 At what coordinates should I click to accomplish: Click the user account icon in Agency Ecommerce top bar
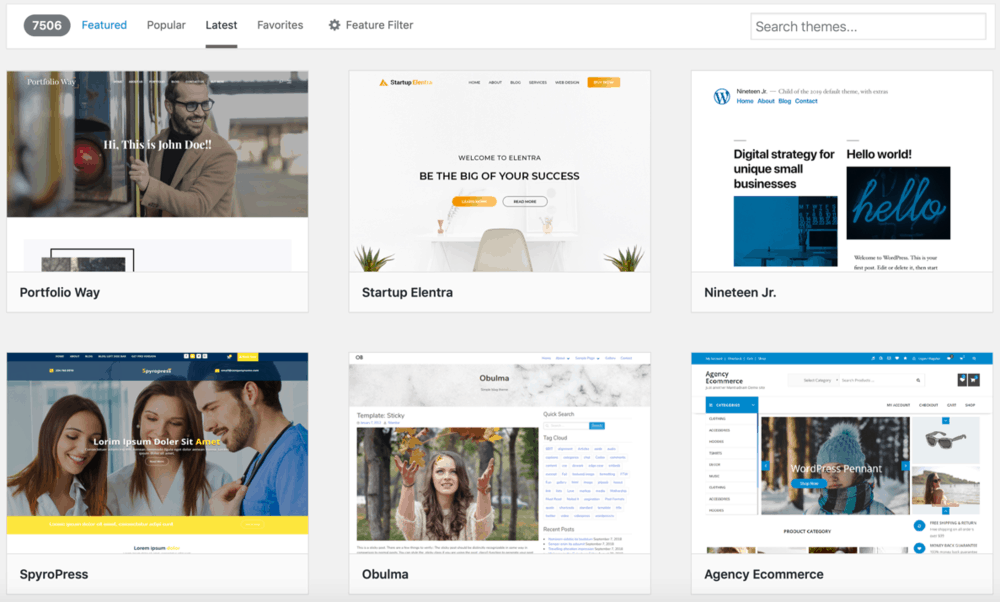pyautogui.click(x=915, y=359)
